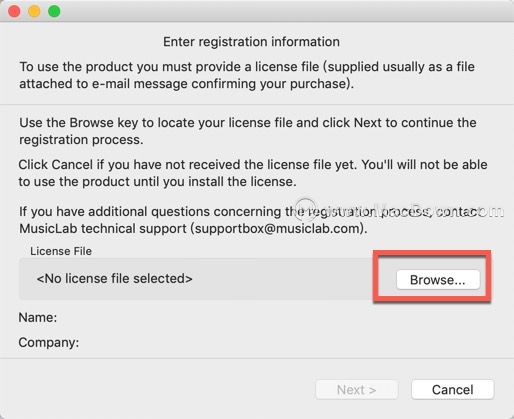Click the 'Use the Browse key' instruction text

[x=248, y=131]
